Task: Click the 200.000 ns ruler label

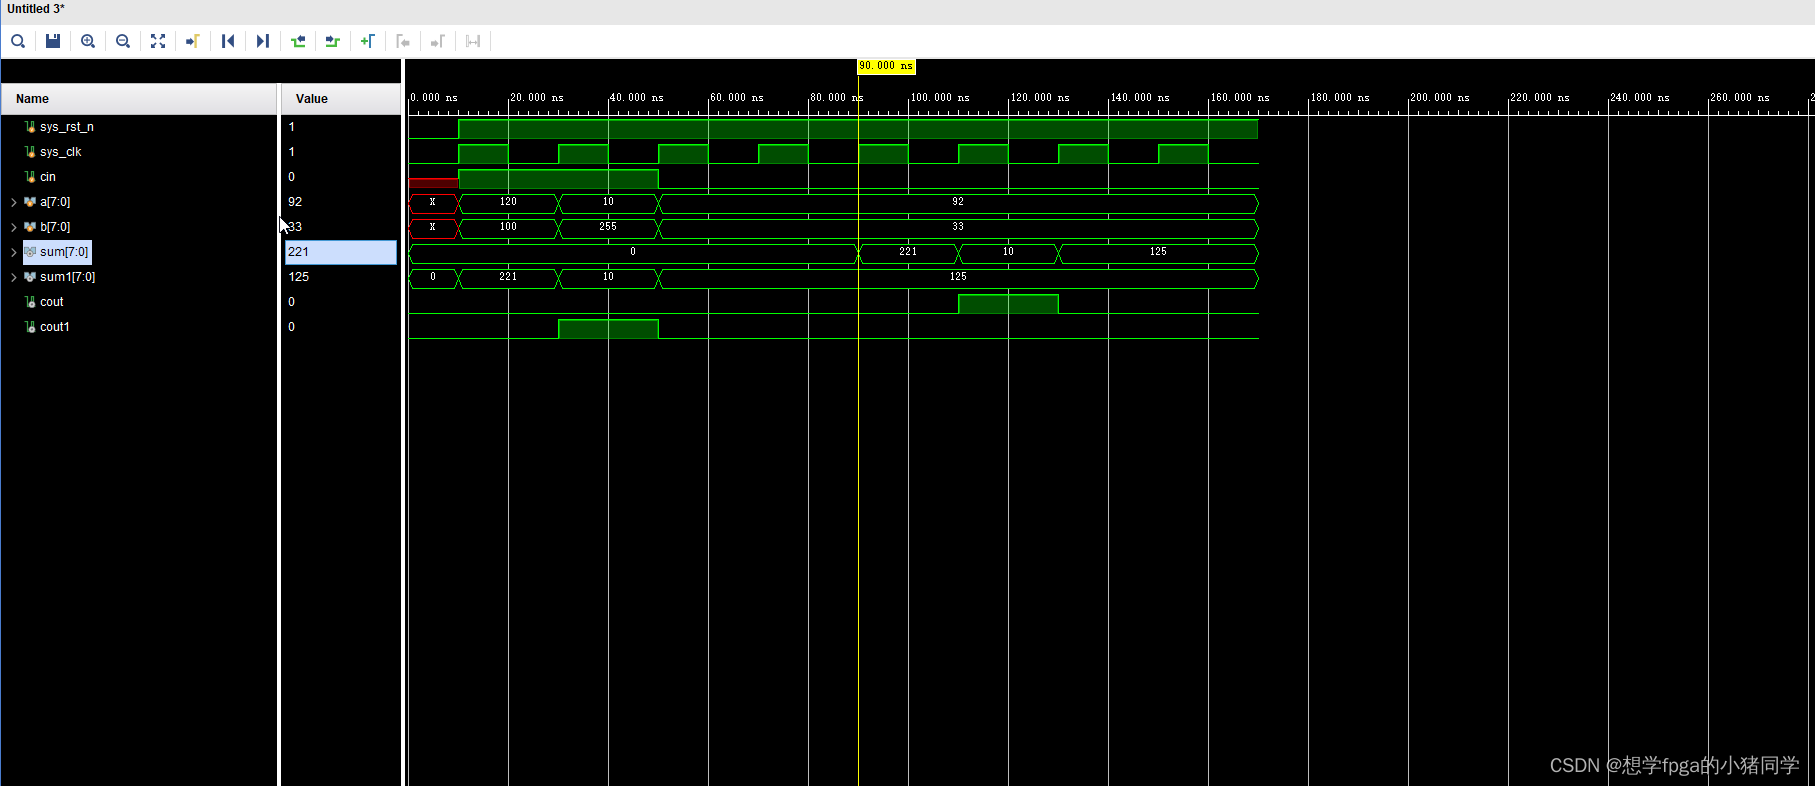Action: pyautogui.click(x=1440, y=97)
